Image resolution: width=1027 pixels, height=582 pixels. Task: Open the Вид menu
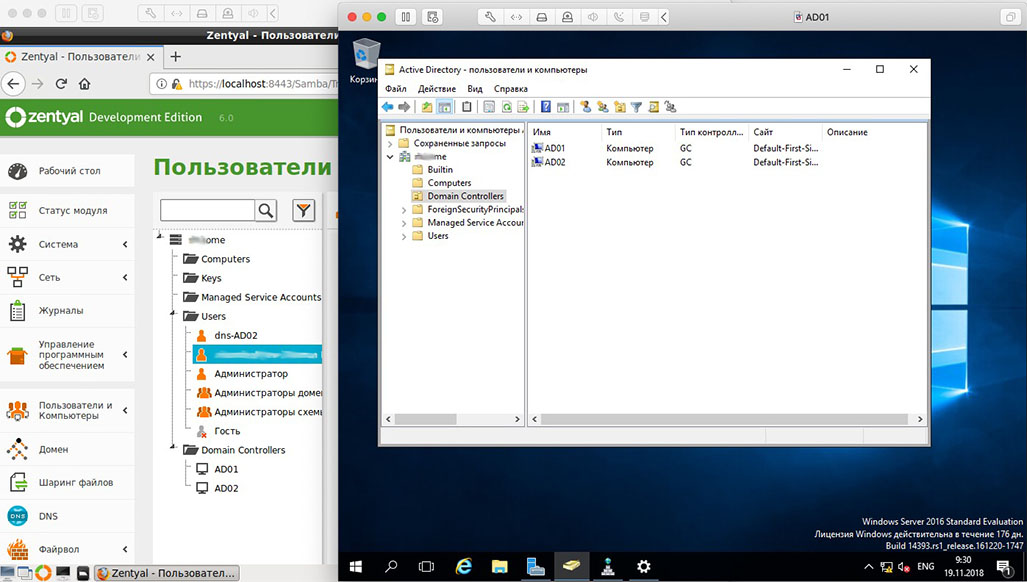475,88
